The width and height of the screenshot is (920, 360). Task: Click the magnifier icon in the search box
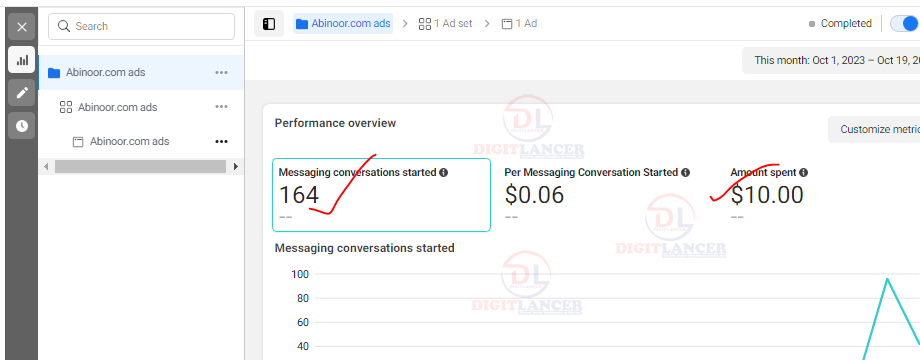(x=63, y=26)
